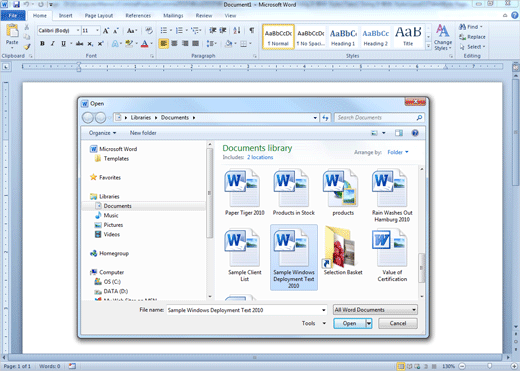
Task: Click the Shrink Font icon
Action: click(x=116, y=31)
